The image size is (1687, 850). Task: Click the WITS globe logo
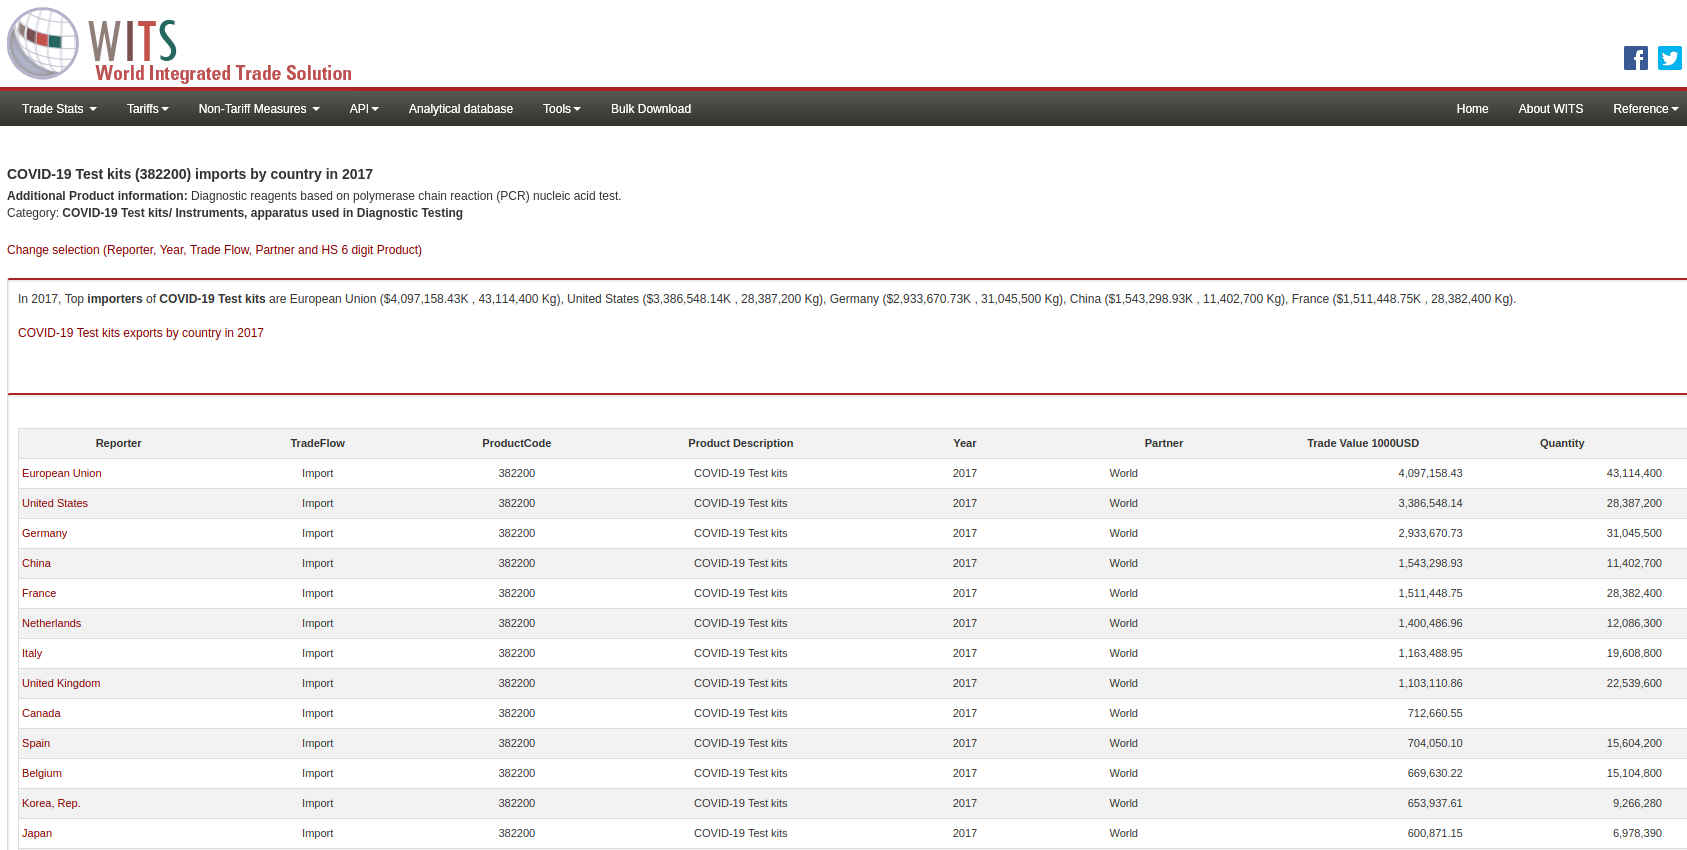[x=43, y=44]
